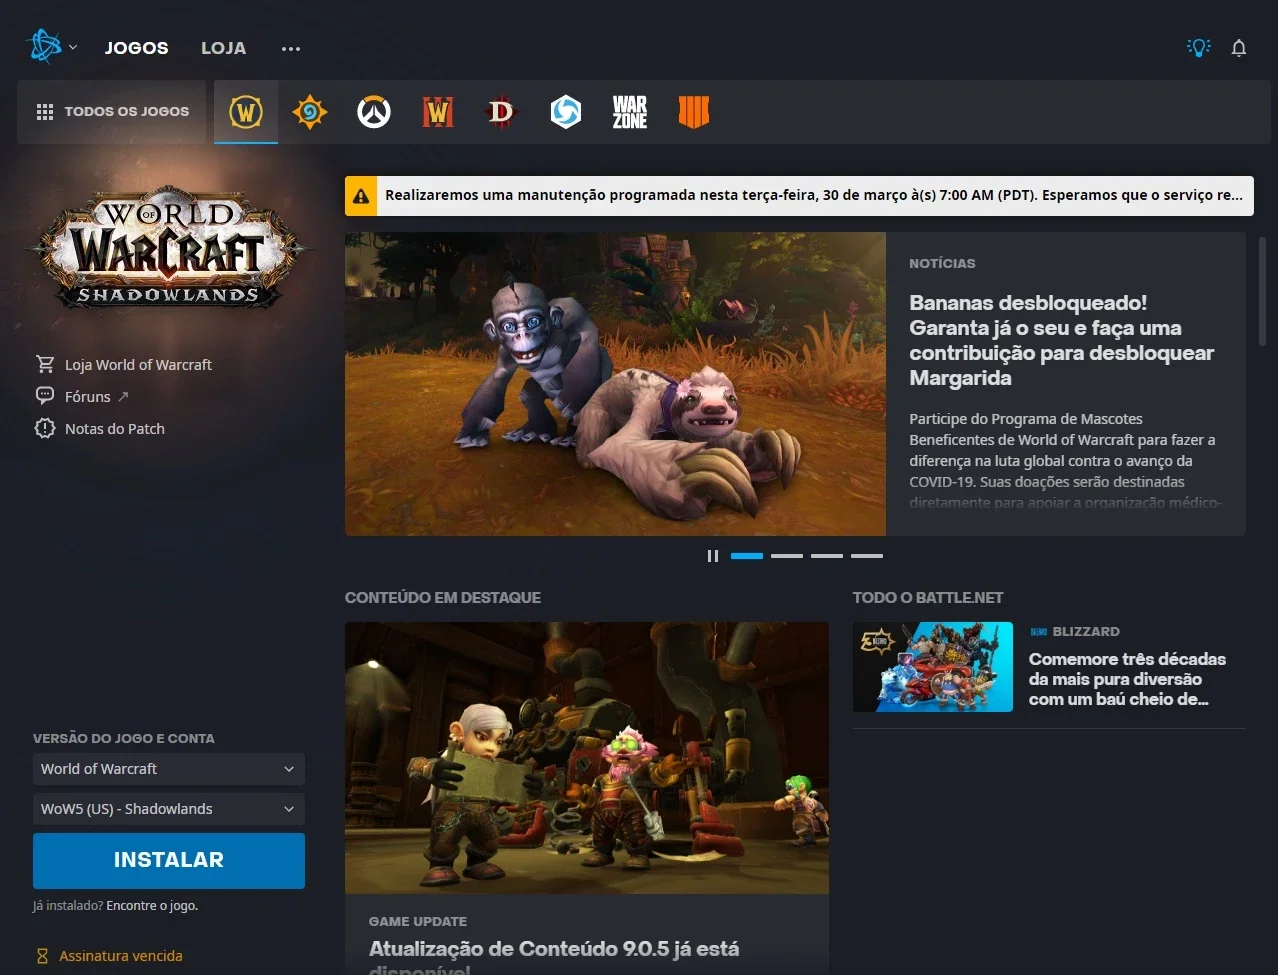The height and width of the screenshot is (975, 1278).
Task: Click the VERSÃO DO JOGO E CONTA label
Action: pyautogui.click(x=124, y=739)
